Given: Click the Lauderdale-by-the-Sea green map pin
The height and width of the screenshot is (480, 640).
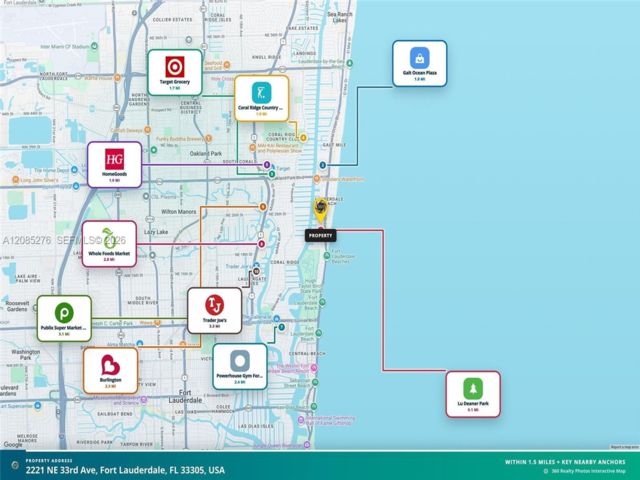Looking at the screenshot, I should [350, 63].
